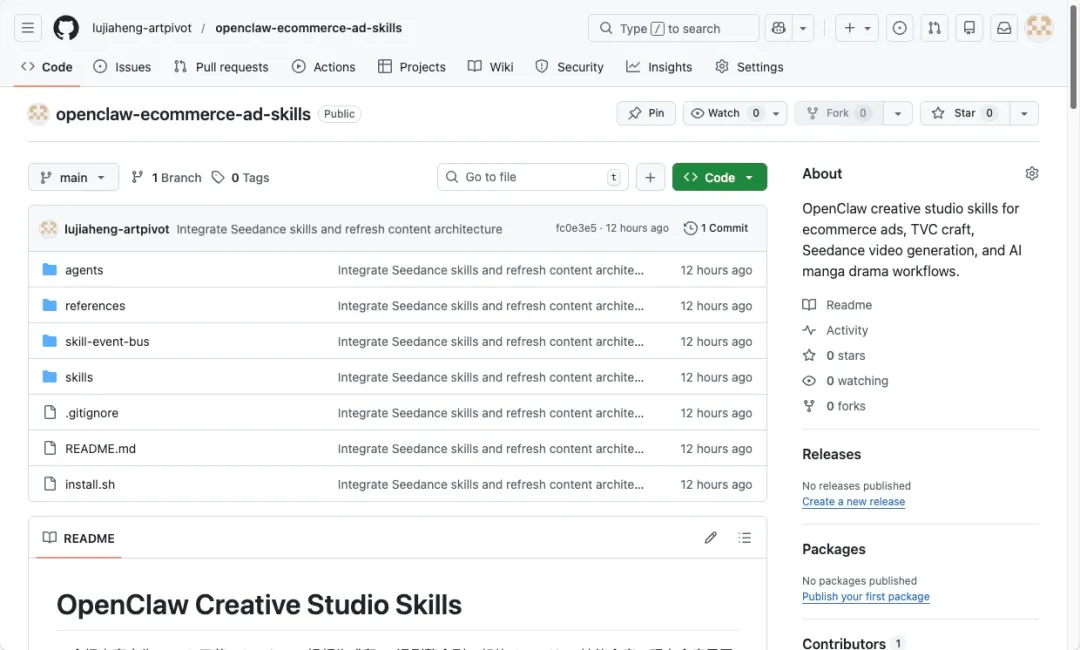Pin the repository to profile

646,113
